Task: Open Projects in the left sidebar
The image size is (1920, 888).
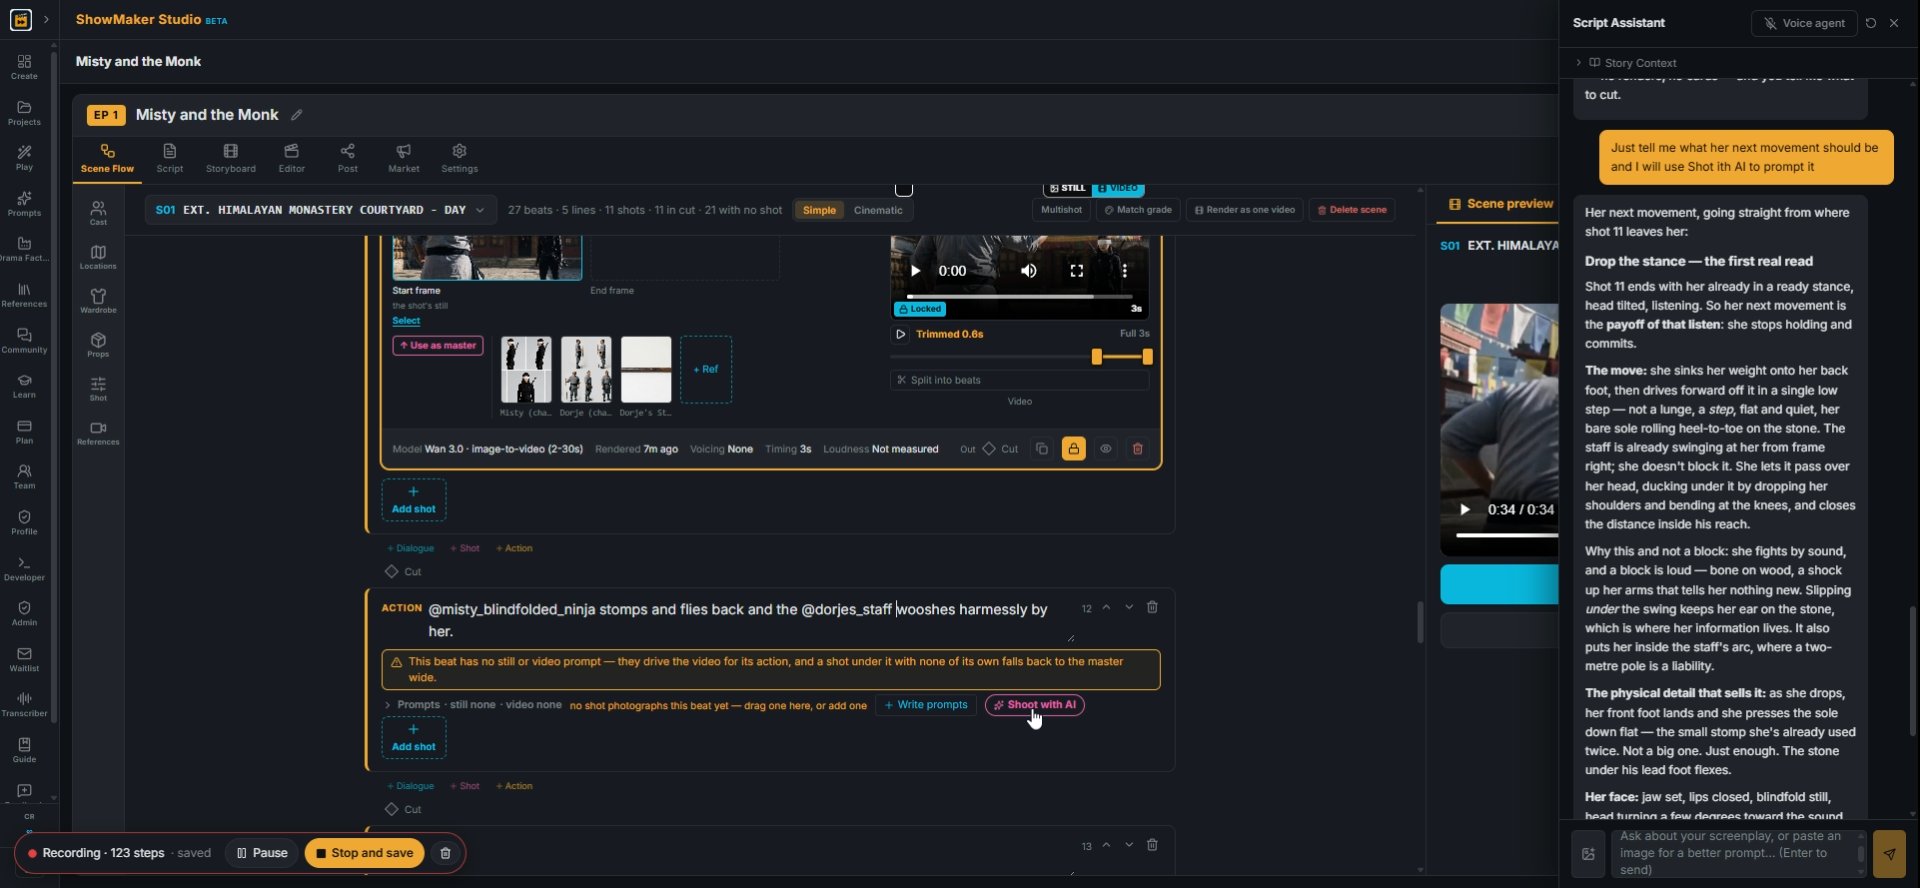Action: pos(24,113)
